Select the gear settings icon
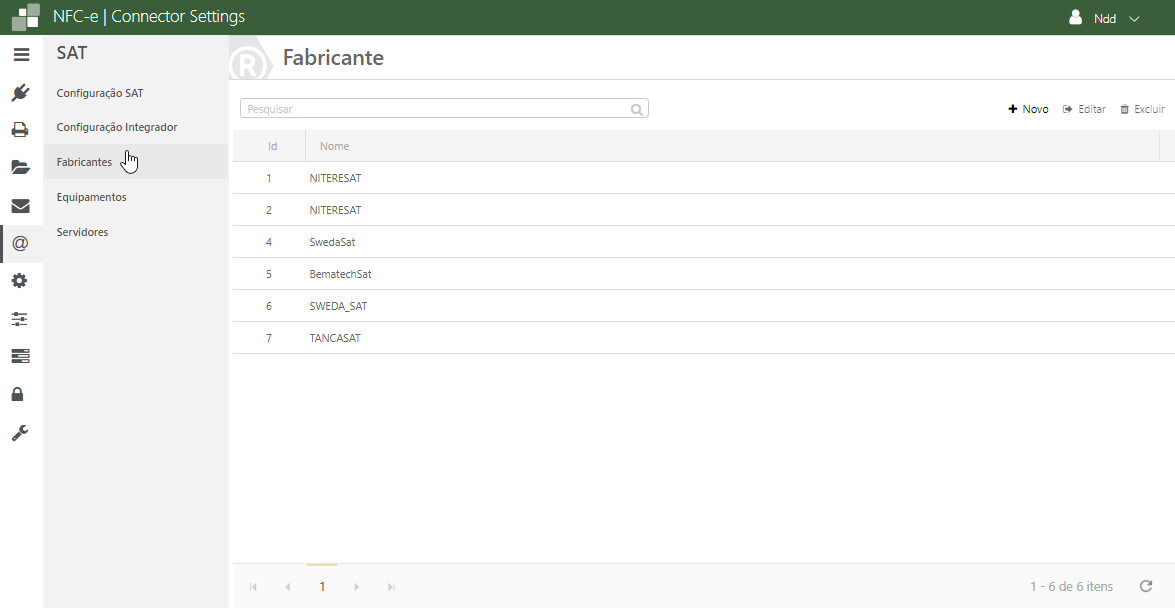This screenshot has width=1175, height=608. tap(20, 281)
